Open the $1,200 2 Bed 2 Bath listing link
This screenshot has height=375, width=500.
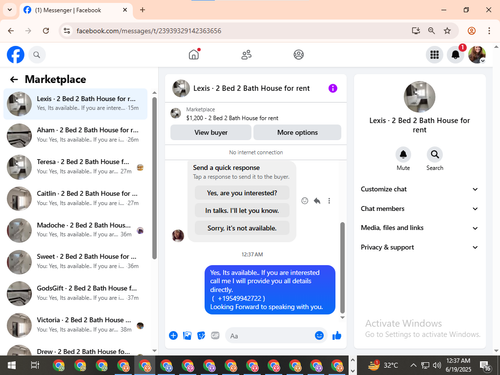tap(232, 118)
